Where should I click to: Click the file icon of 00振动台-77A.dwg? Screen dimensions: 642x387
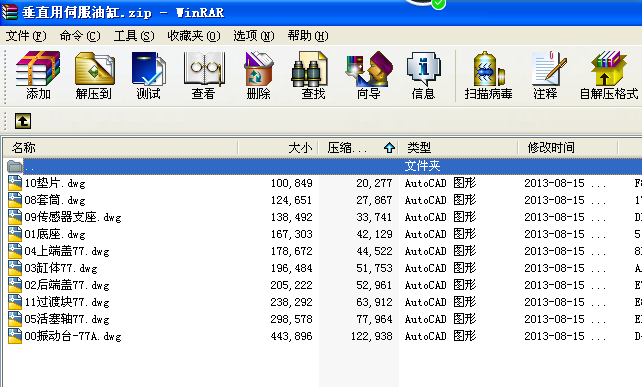[x=15, y=336]
